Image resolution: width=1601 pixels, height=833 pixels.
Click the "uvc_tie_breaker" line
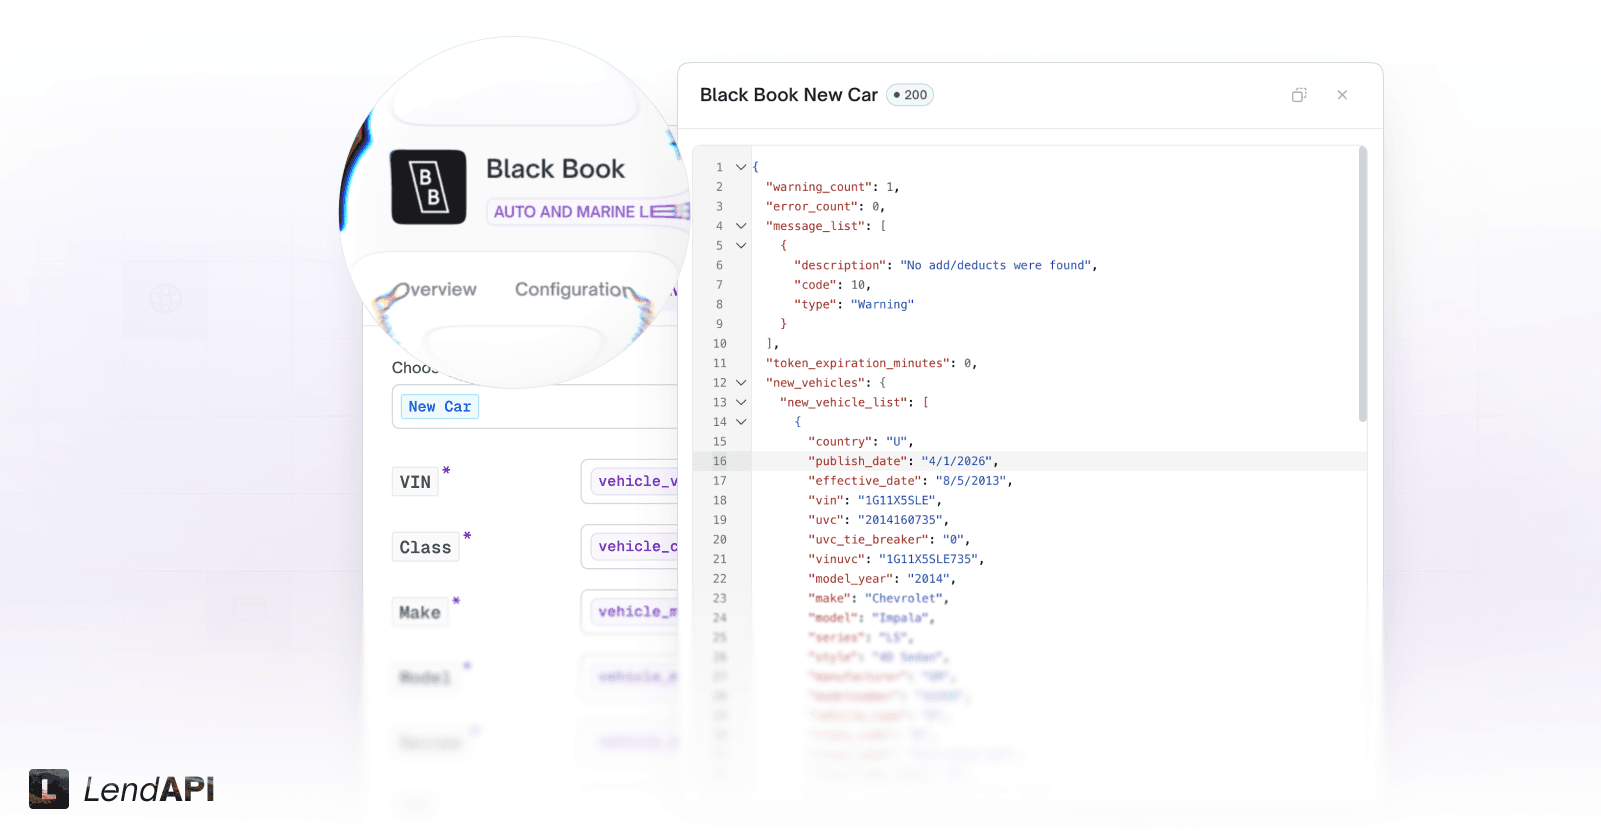click(889, 540)
